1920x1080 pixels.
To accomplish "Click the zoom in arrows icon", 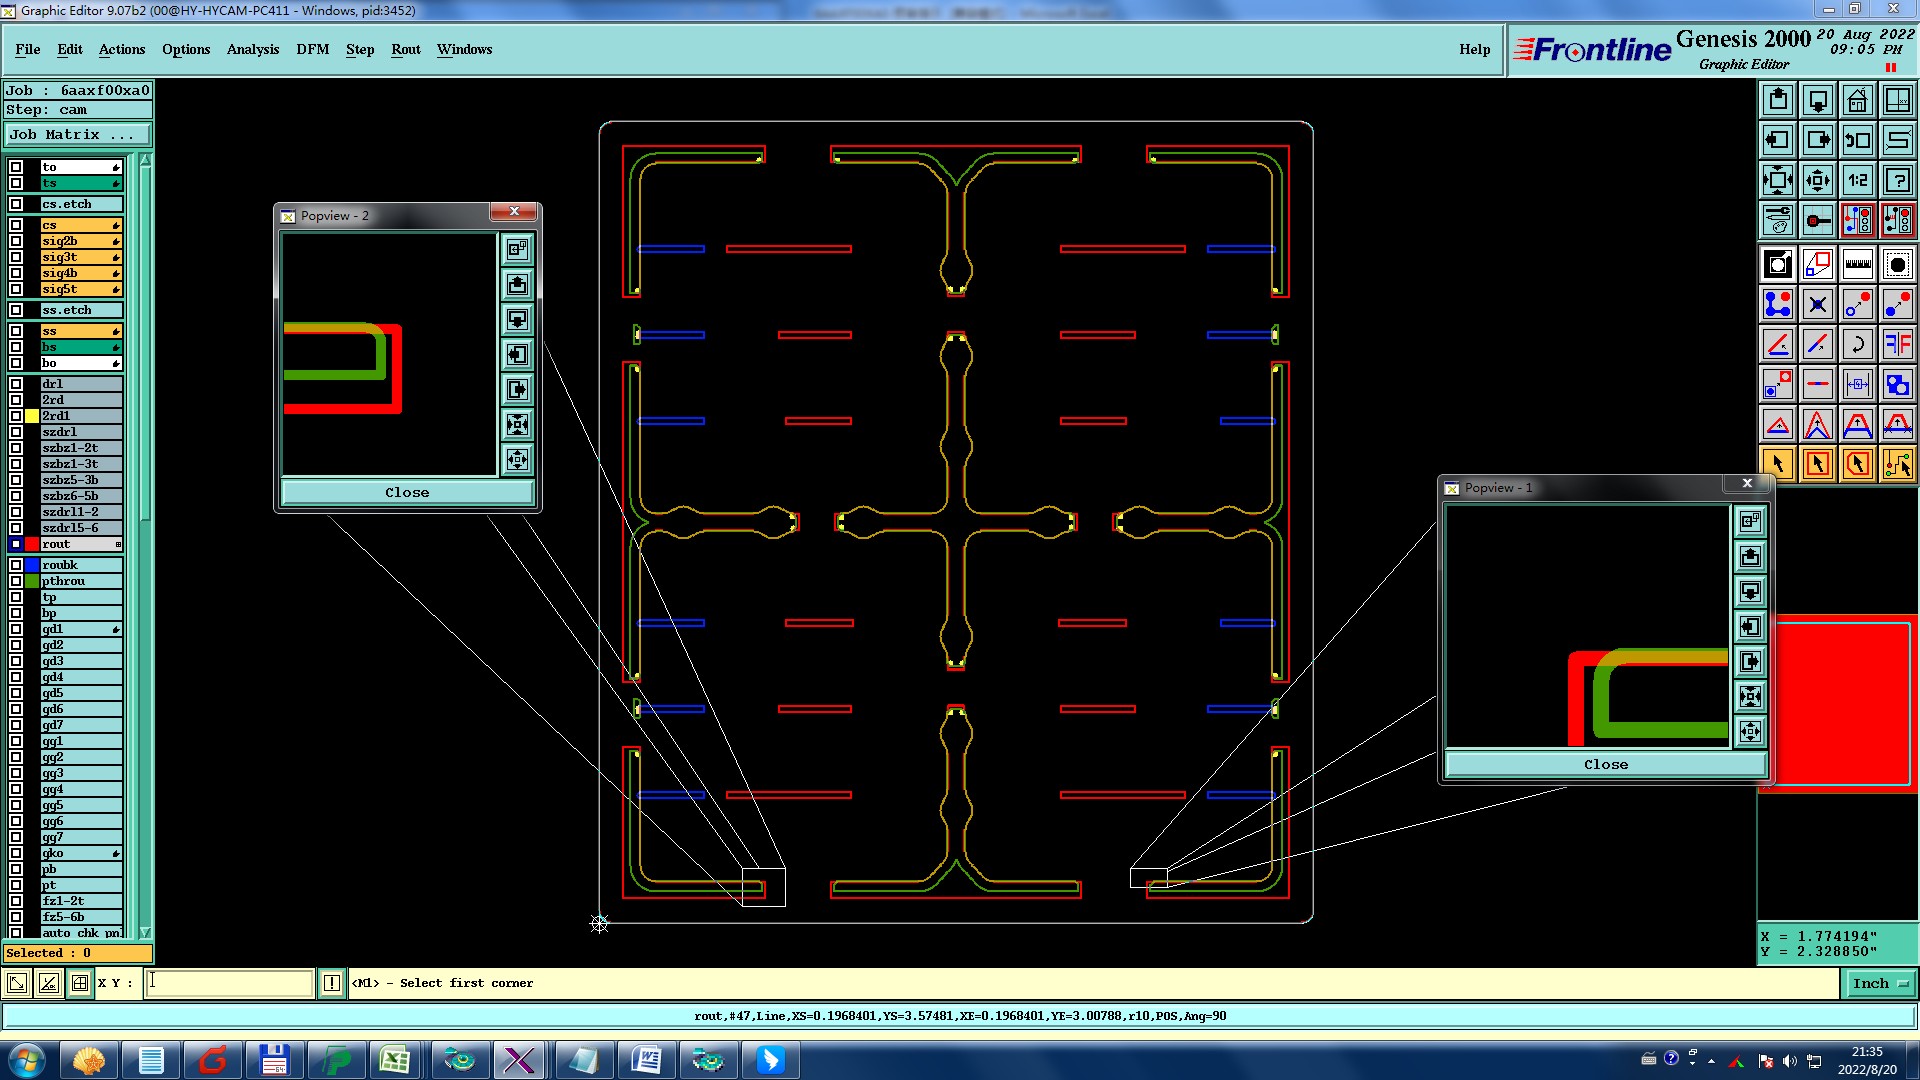I will pos(1778,180).
